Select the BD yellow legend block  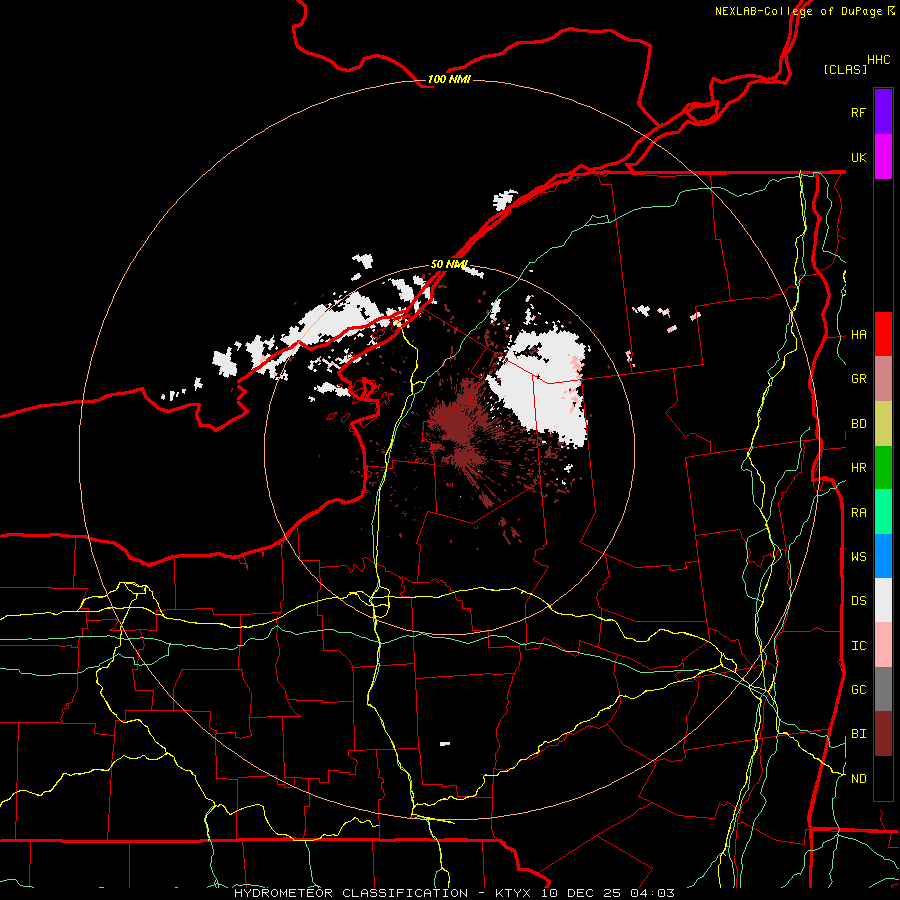point(883,424)
